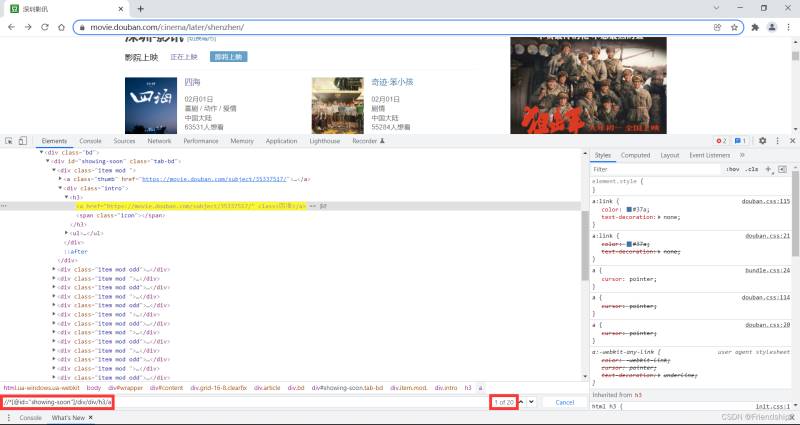The height and width of the screenshot is (425, 800).
Task: Close the DevTools panel
Action: [792, 141]
